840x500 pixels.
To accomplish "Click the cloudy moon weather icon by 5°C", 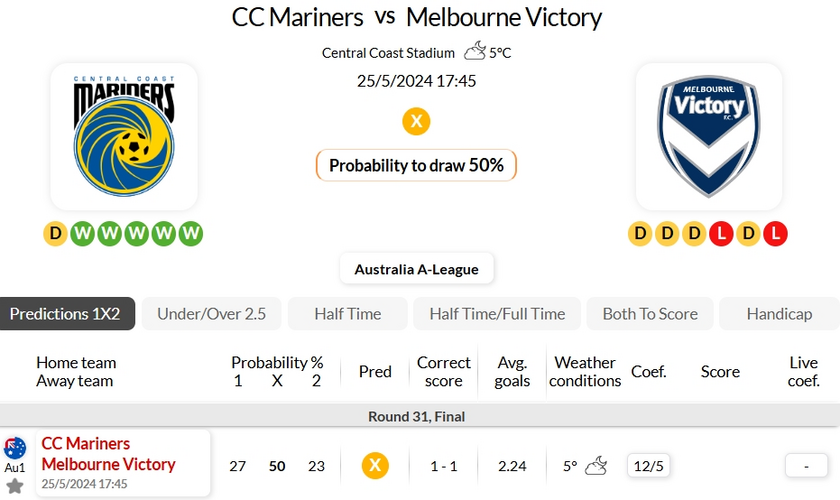I will point(475,51).
